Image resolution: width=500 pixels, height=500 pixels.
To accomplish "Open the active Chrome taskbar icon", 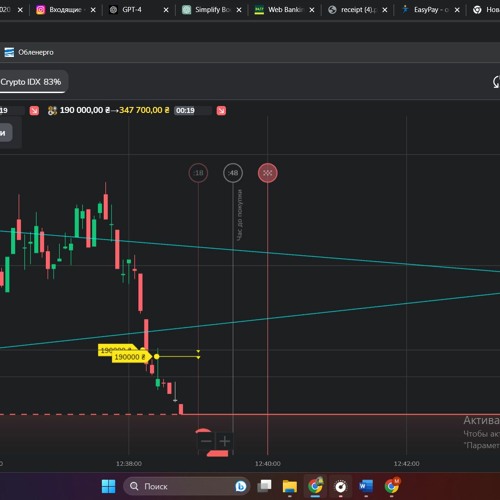I will [x=315, y=486].
